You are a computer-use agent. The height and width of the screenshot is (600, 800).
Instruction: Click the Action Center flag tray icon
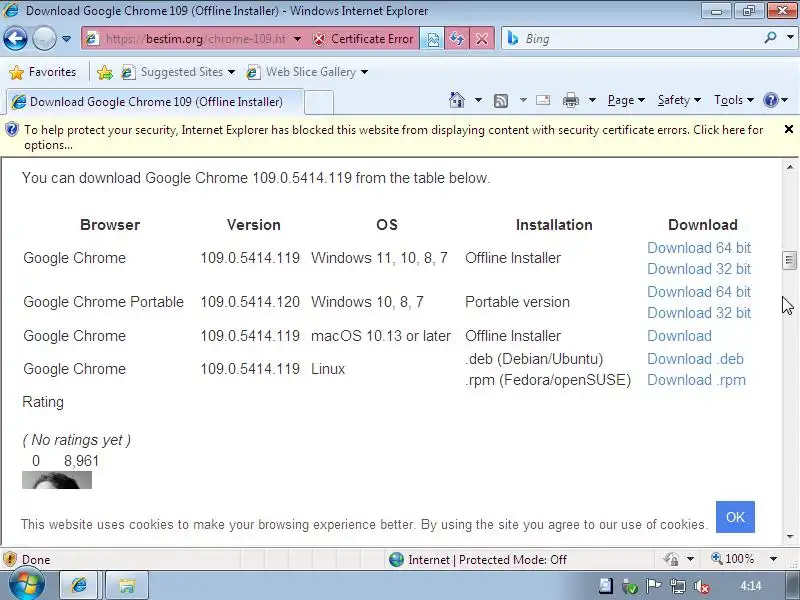(654, 586)
